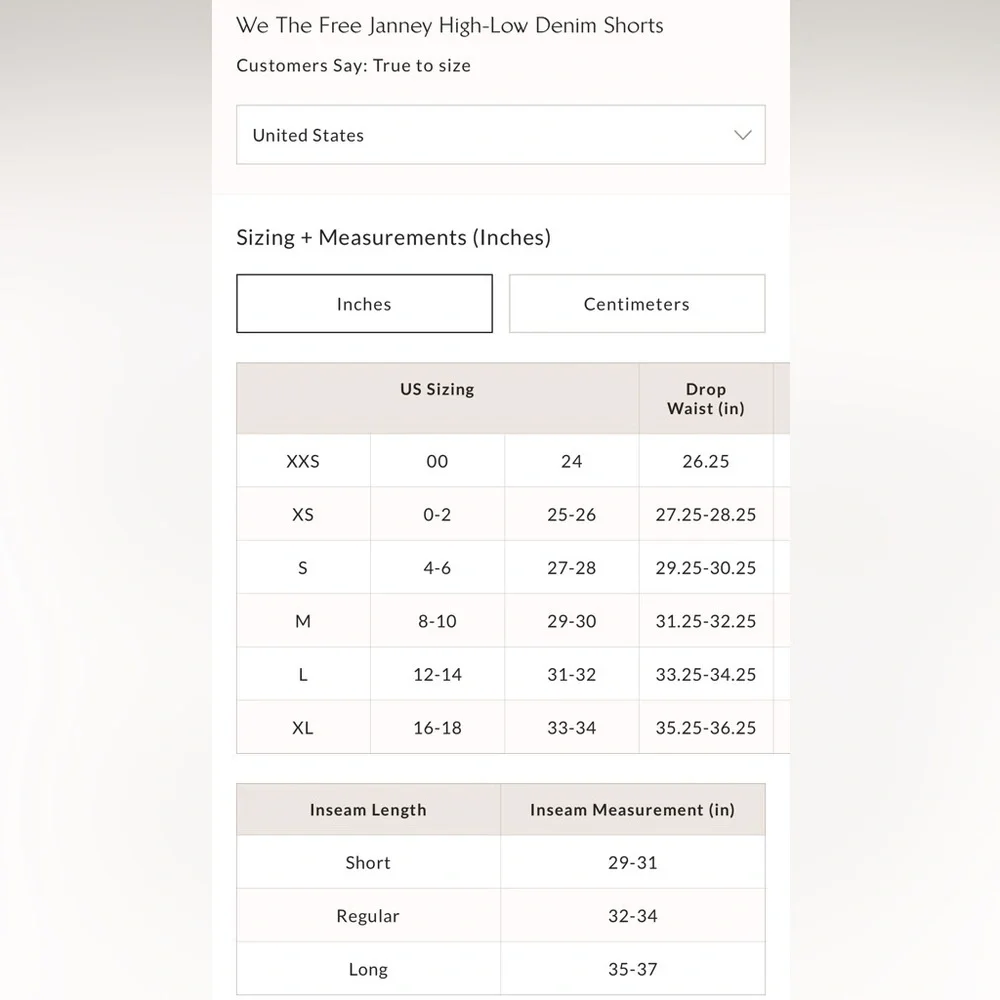The image size is (1000, 1000).
Task: Click the Customers Say: True to size text
Action: [353, 65]
